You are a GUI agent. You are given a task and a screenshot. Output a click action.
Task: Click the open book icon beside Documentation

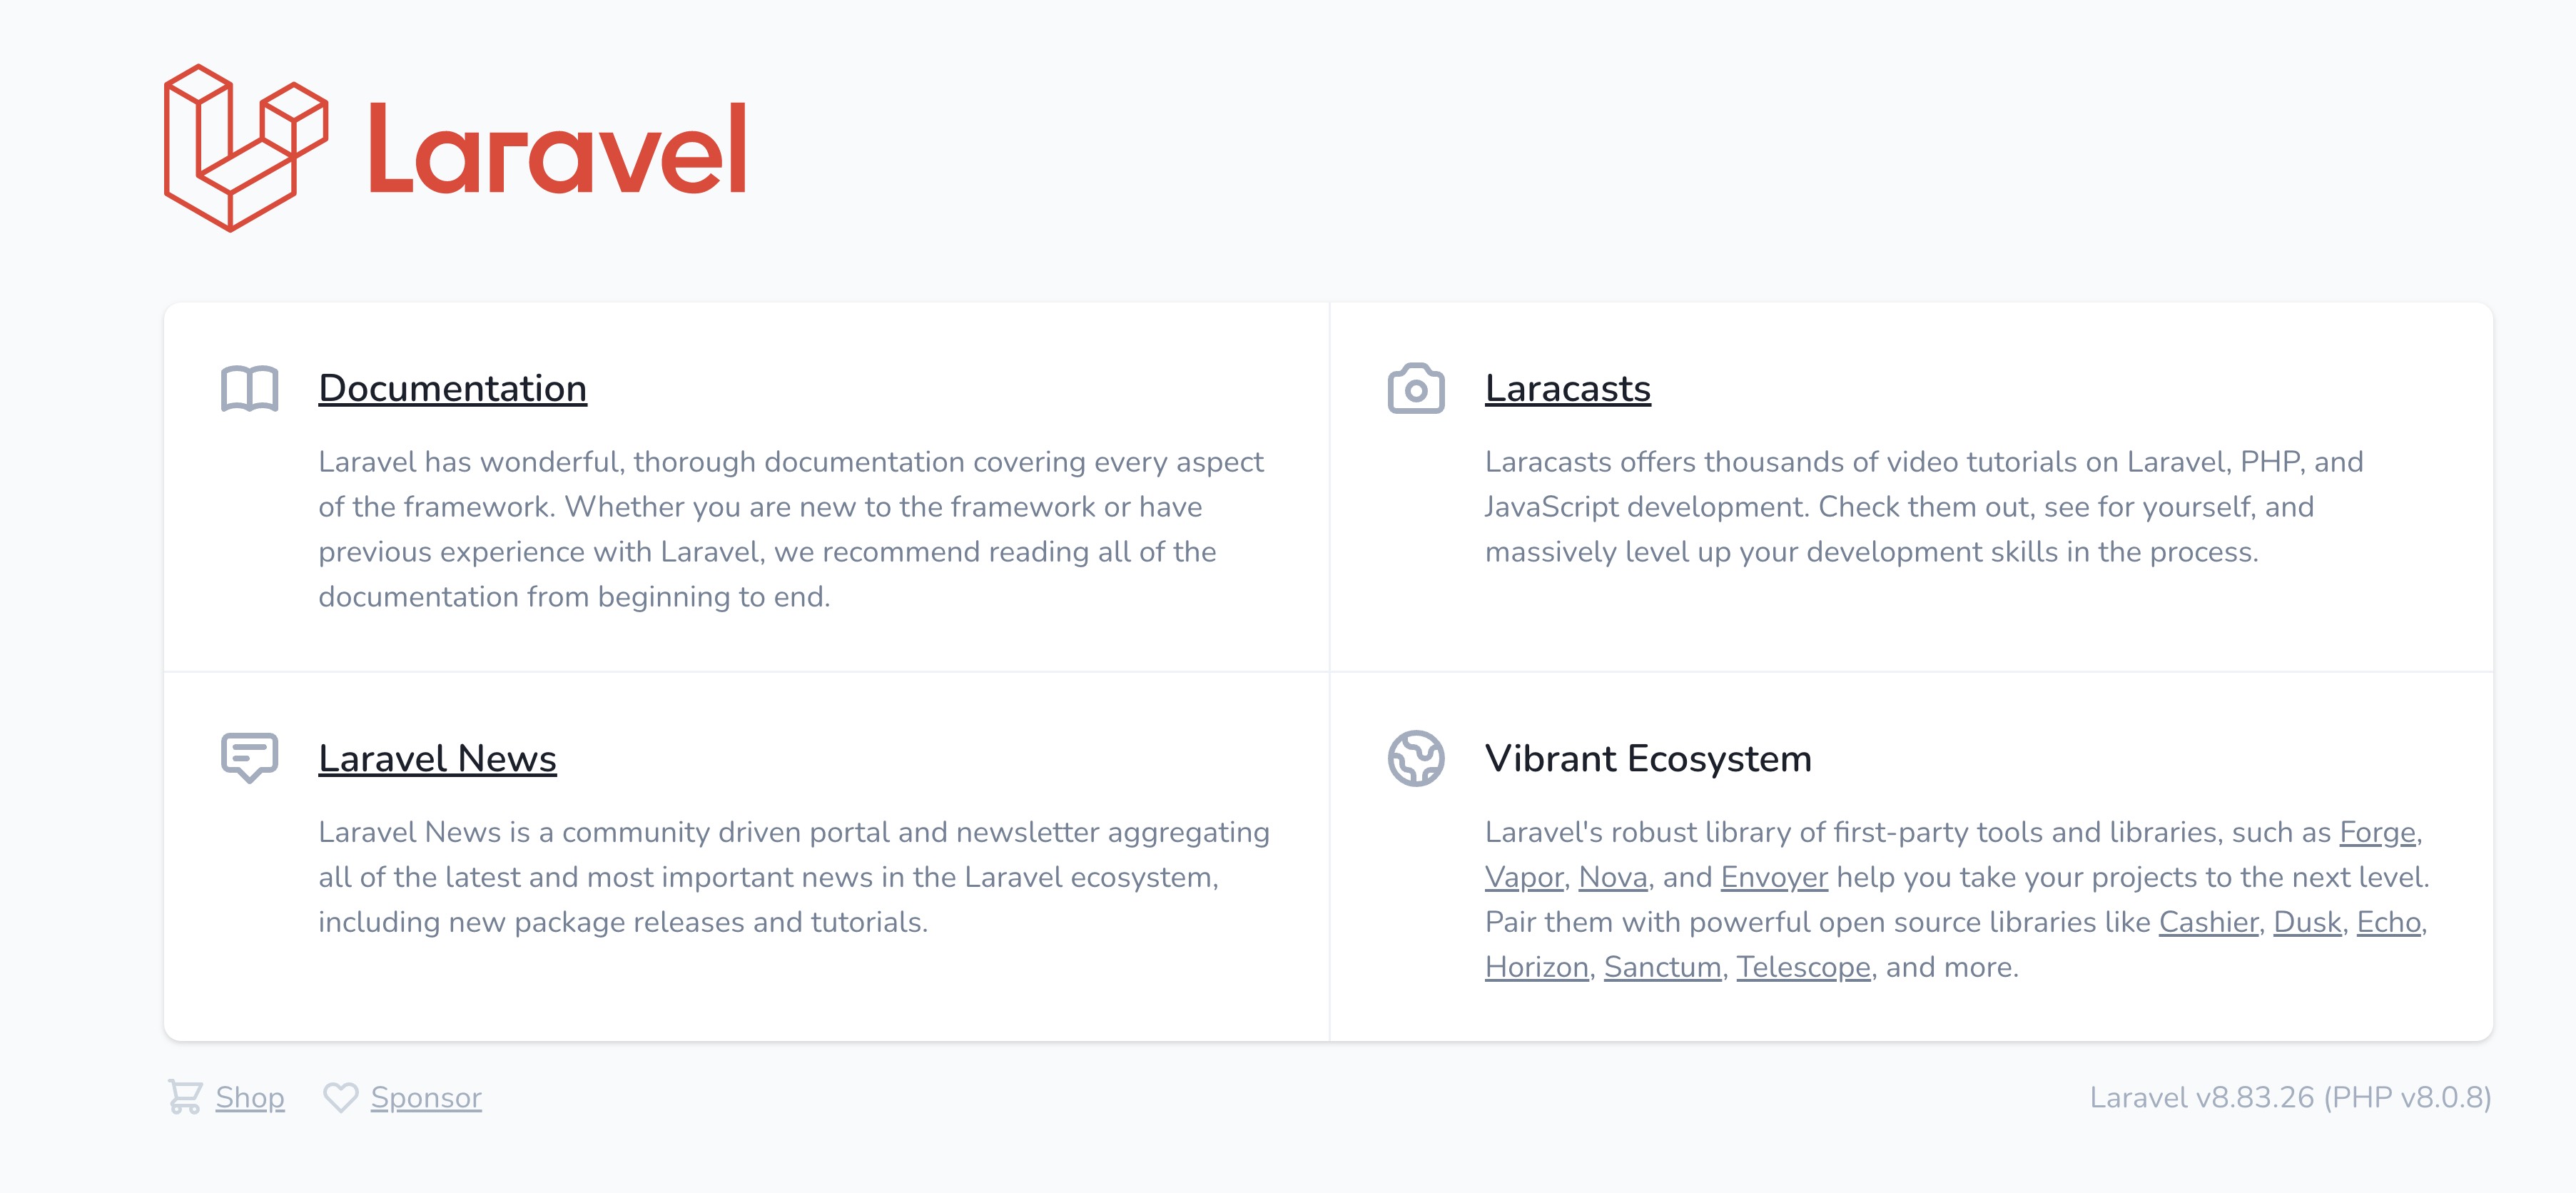click(x=249, y=388)
